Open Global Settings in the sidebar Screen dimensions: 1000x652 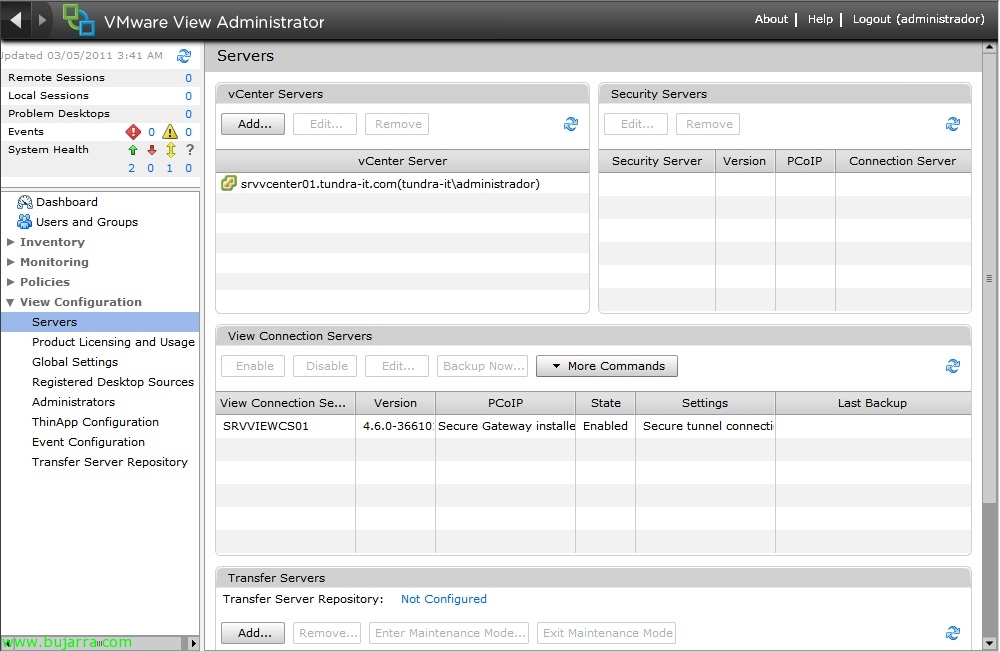[75, 362]
